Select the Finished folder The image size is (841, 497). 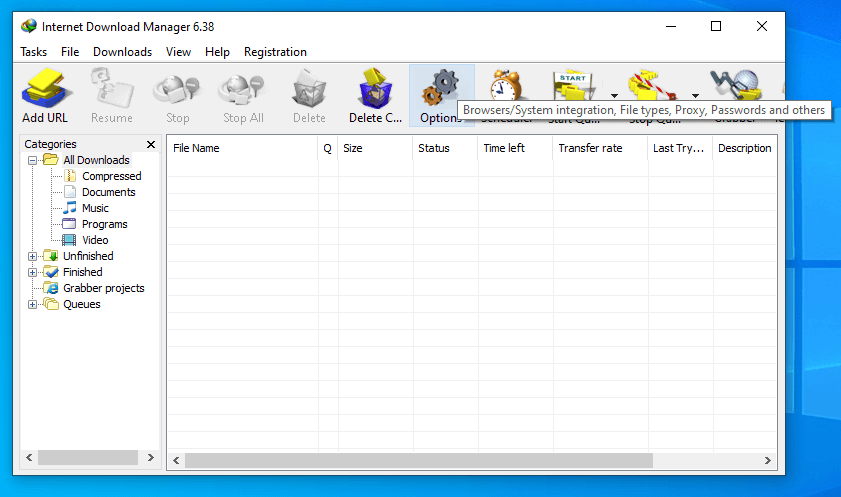tap(83, 272)
